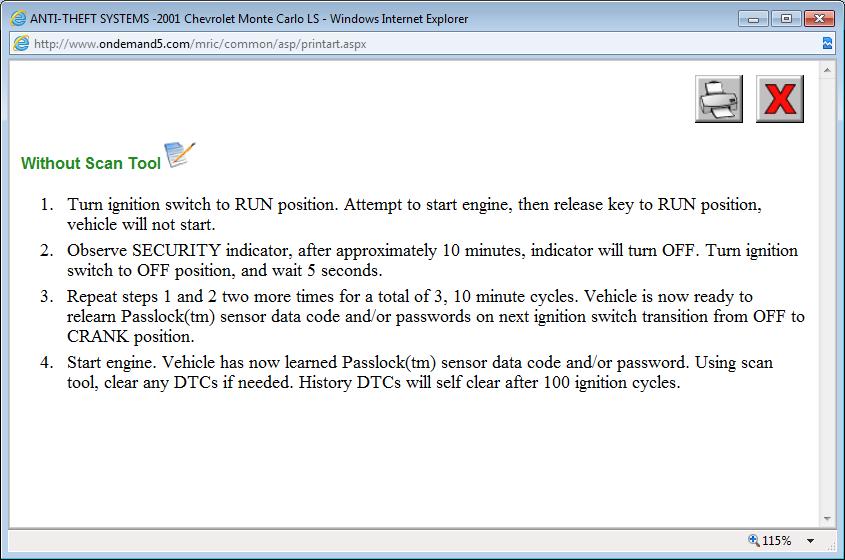
Task: Click the Without Scan Tool heading
Action: click(91, 163)
